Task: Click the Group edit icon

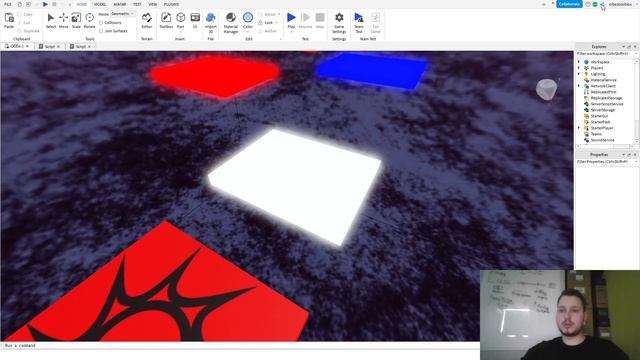Action: (260, 14)
